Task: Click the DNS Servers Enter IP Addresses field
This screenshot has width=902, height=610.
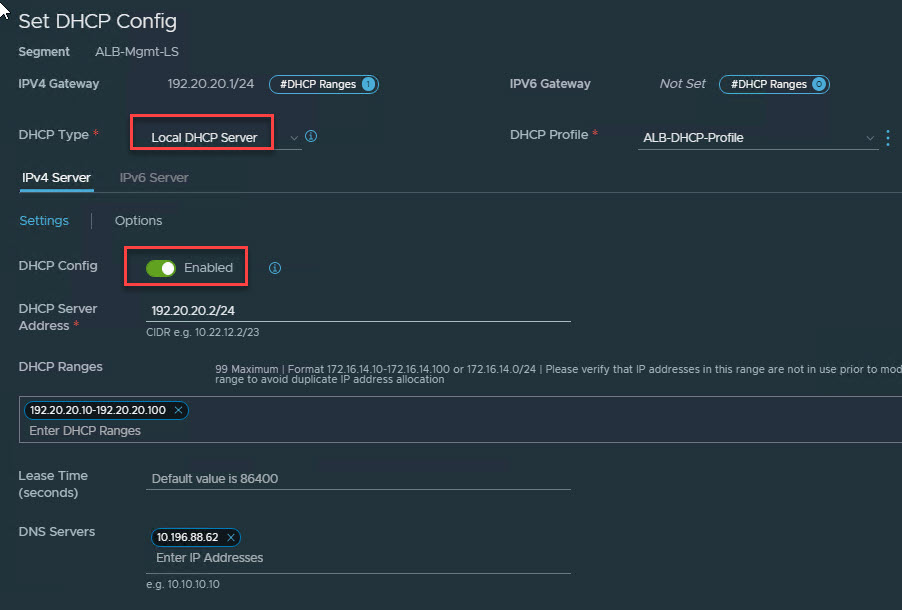Action: (358, 557)
